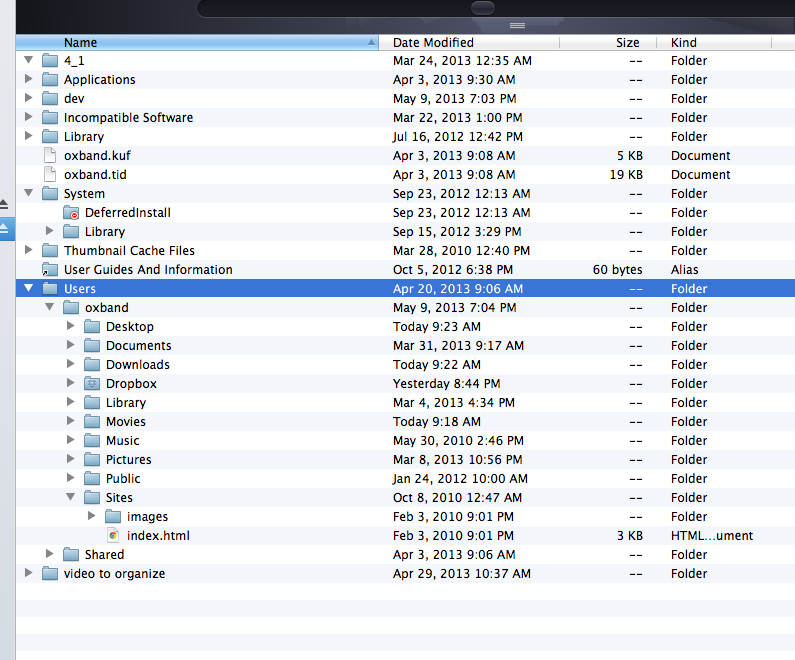795x660 pixels.
Task: Expand the images folder triangle
Action: point(92,516)
